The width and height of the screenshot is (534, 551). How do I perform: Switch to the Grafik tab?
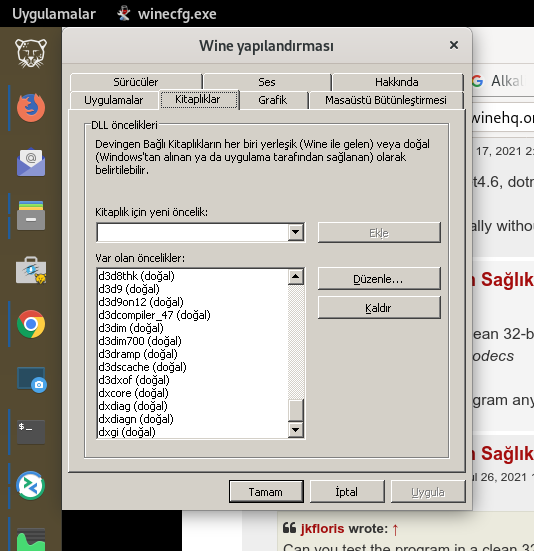pyautogui.click(x=273, y=100)
